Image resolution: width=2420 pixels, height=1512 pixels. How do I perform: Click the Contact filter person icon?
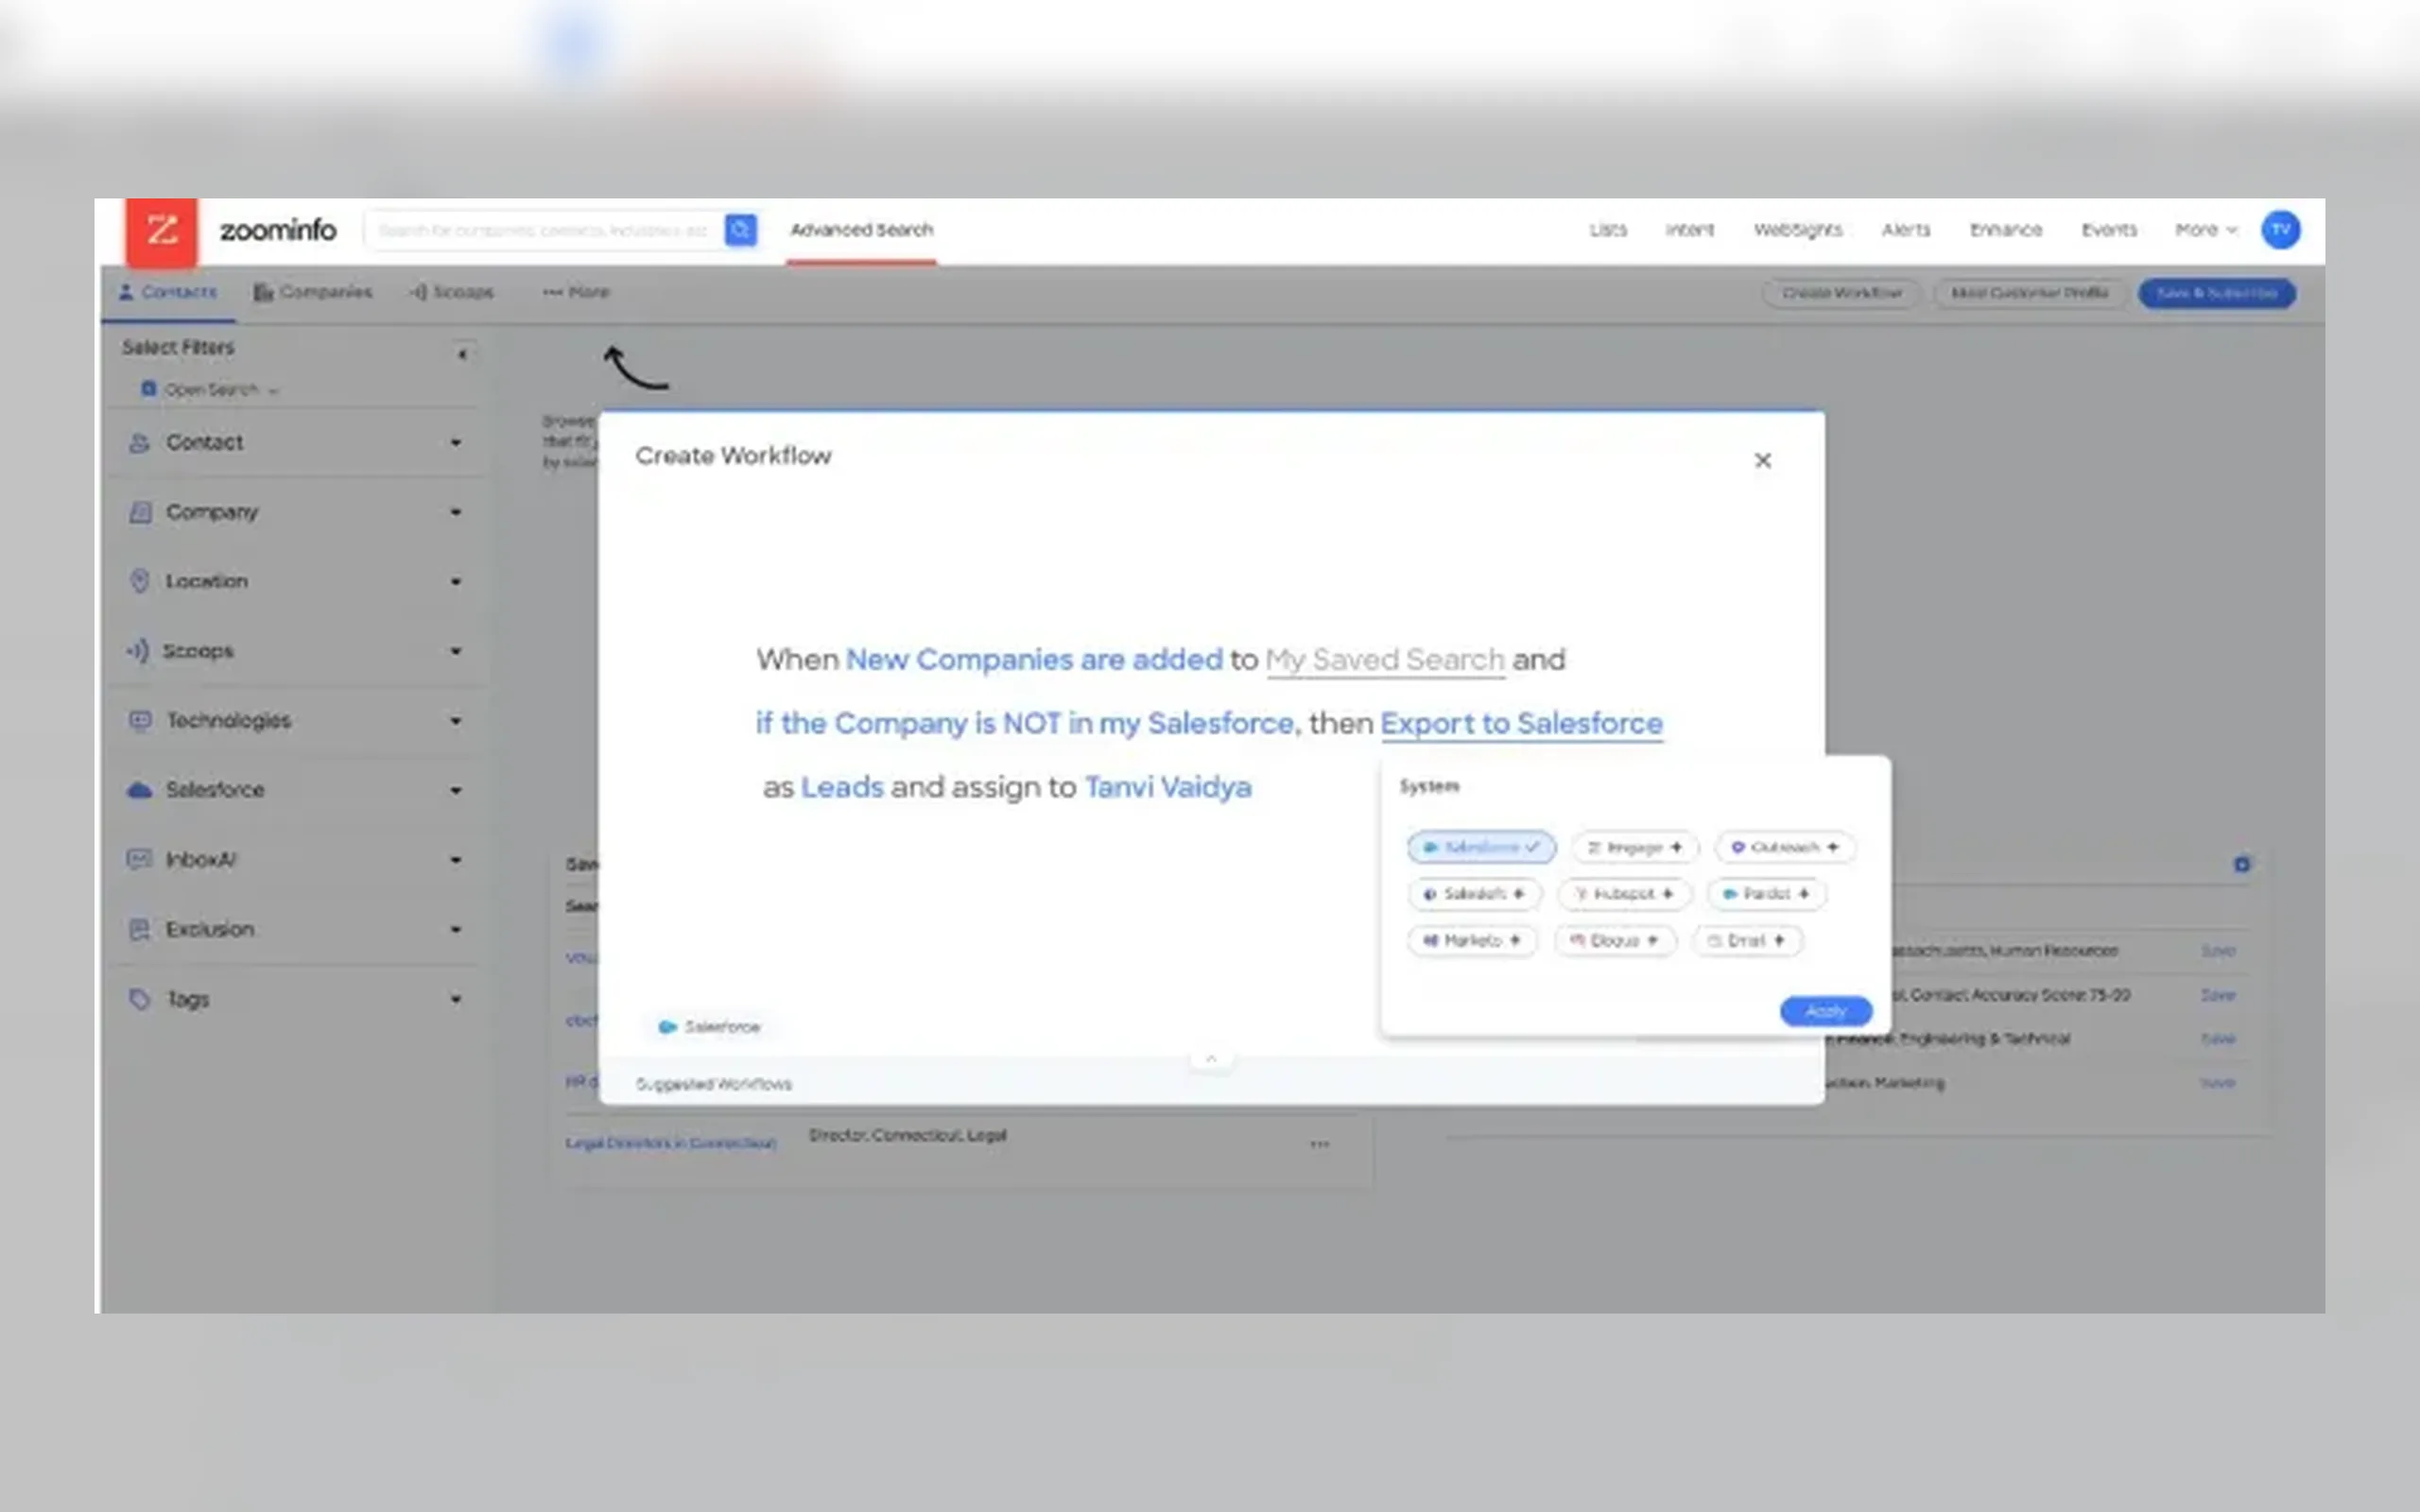coord(140,442)
